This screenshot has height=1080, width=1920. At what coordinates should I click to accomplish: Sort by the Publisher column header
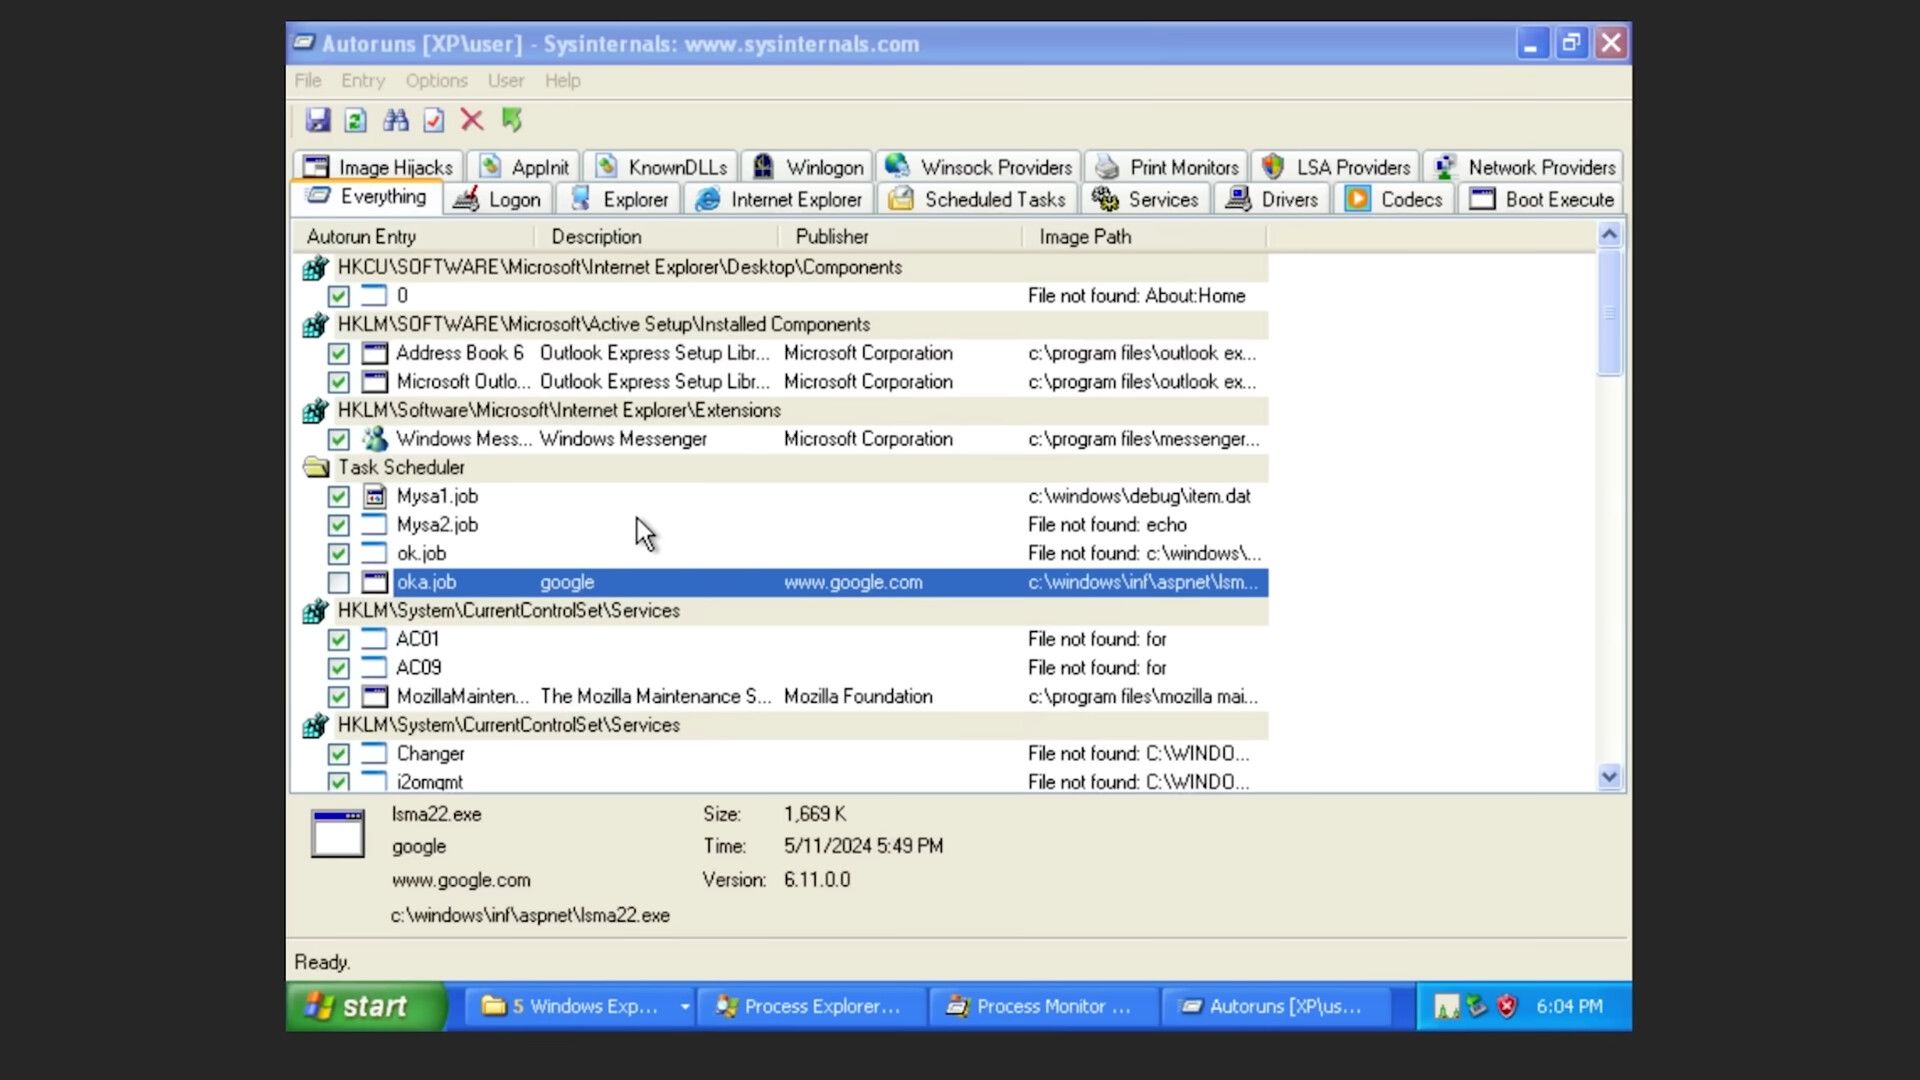point(900,237)
